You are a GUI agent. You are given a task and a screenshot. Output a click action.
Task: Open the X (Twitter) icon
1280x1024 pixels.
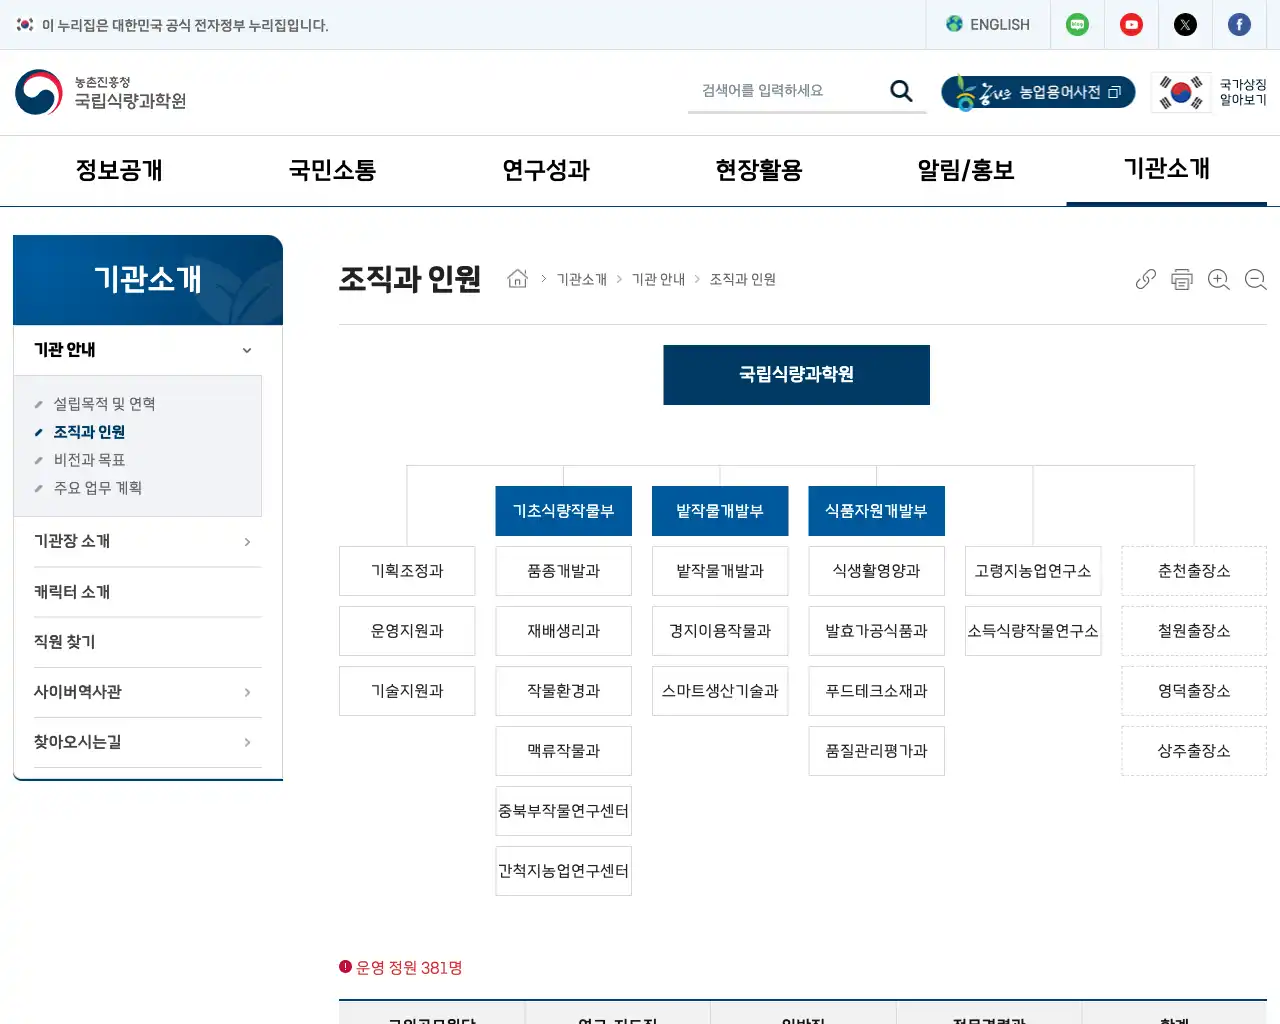[x=1185, y=24]
